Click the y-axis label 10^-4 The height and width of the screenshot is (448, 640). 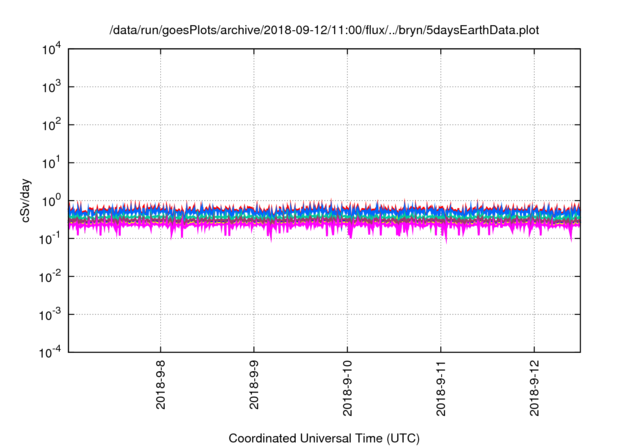click(x=51, y=352)
